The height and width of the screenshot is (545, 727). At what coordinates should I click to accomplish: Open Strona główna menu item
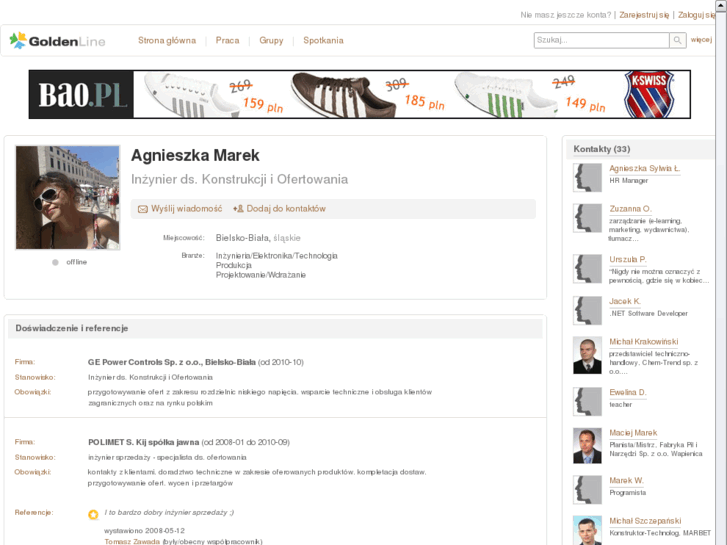[167, 40]
